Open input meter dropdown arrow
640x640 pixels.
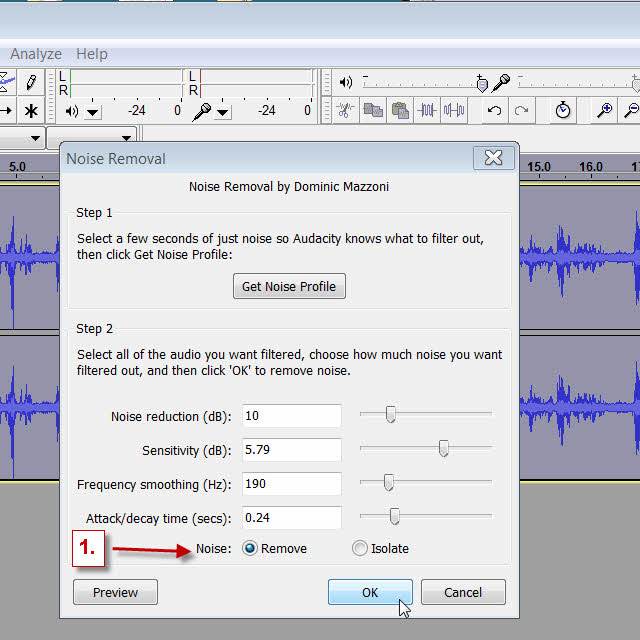[222, 112]
